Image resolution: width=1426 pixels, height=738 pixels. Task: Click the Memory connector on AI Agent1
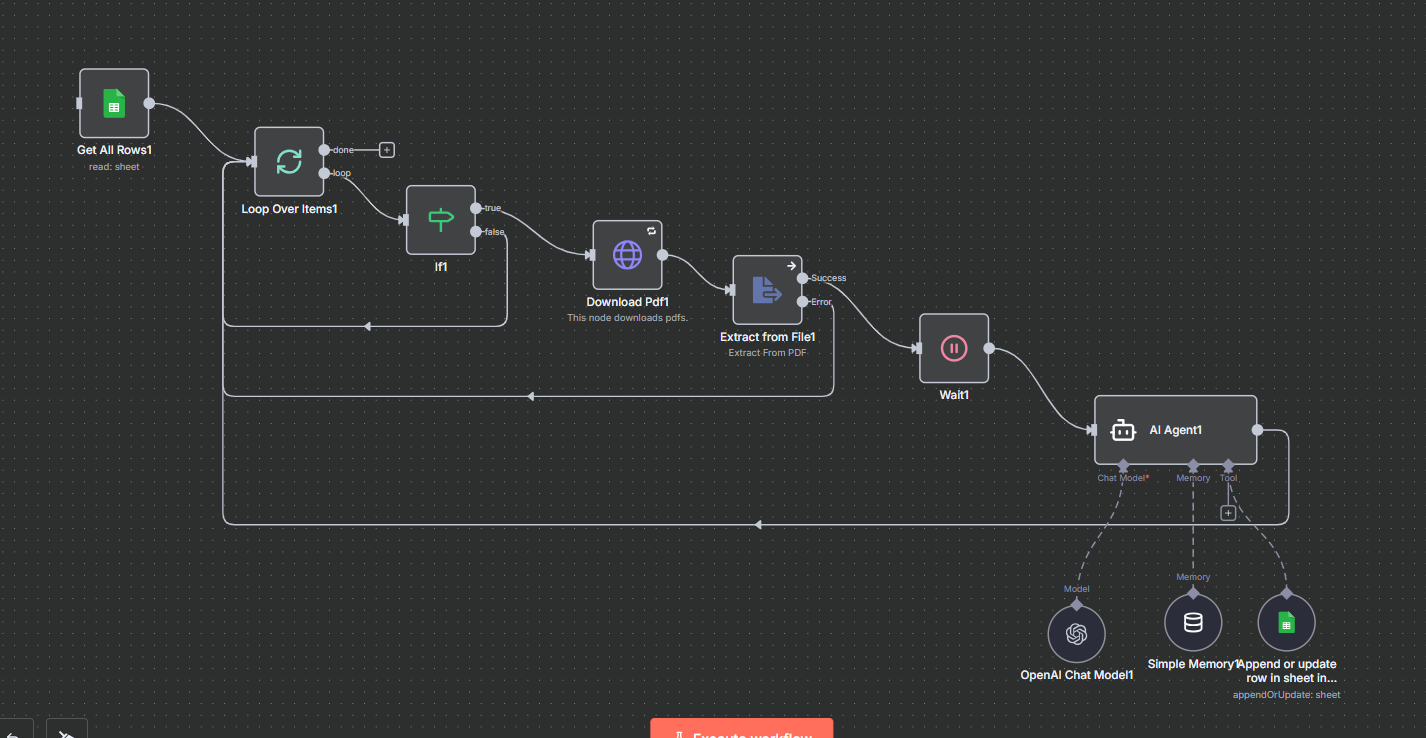tap(1193, 466)
